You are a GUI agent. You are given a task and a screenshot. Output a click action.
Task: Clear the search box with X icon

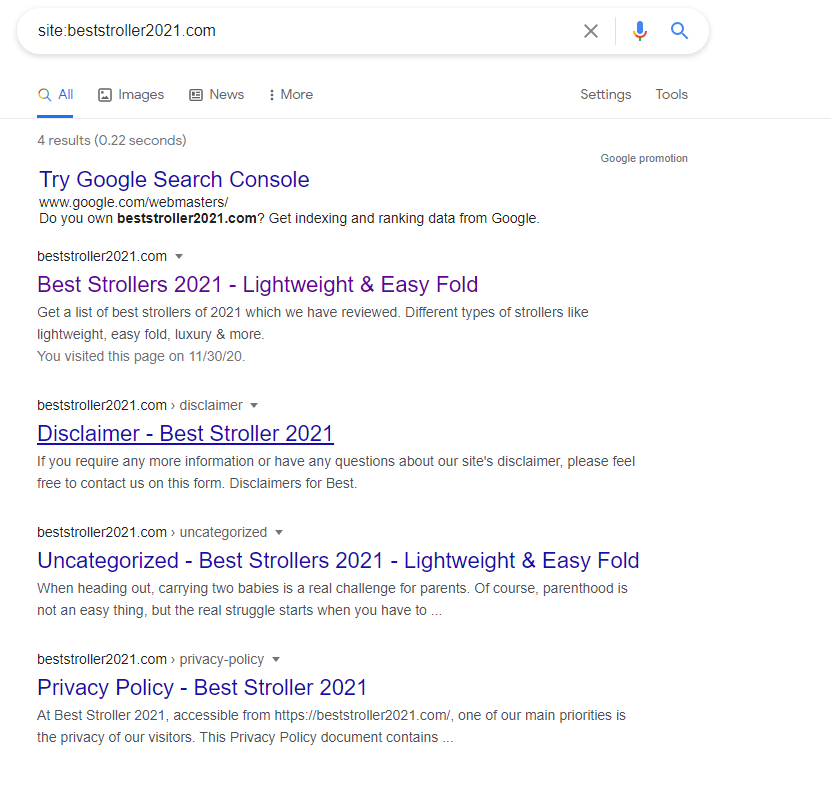[590, 31]
